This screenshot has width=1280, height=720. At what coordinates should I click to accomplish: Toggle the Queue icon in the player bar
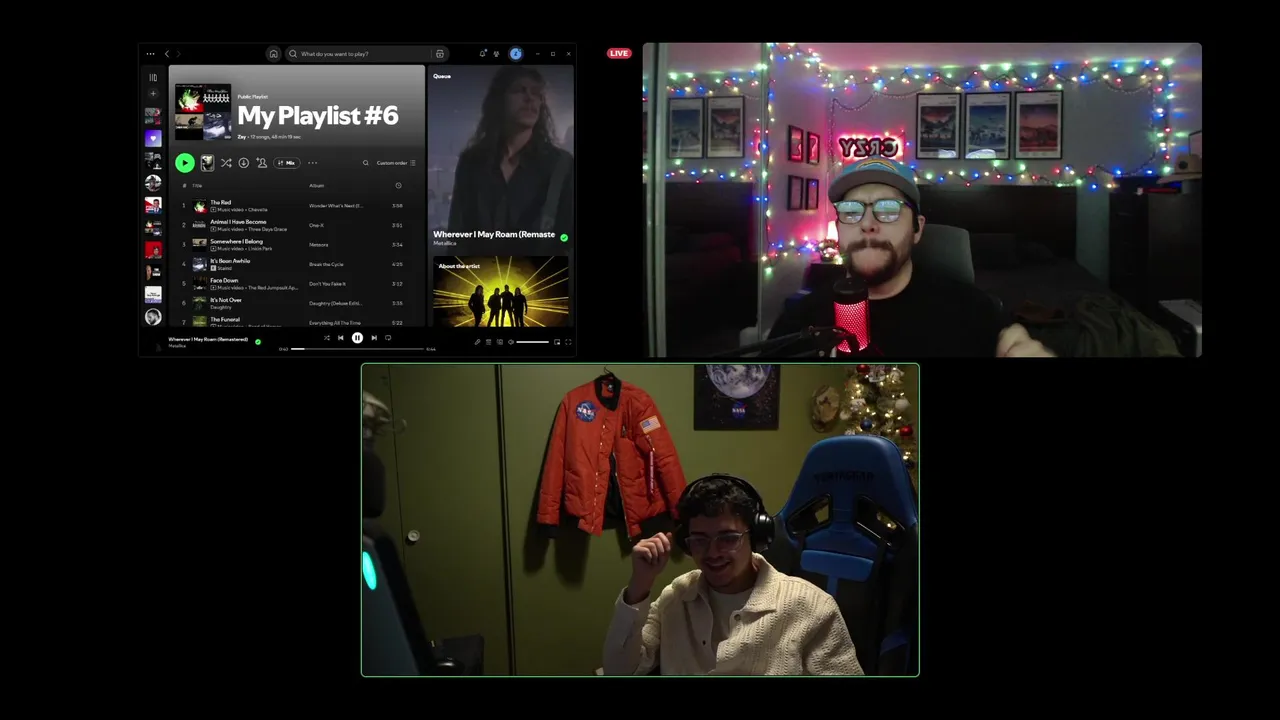point(488,342)
